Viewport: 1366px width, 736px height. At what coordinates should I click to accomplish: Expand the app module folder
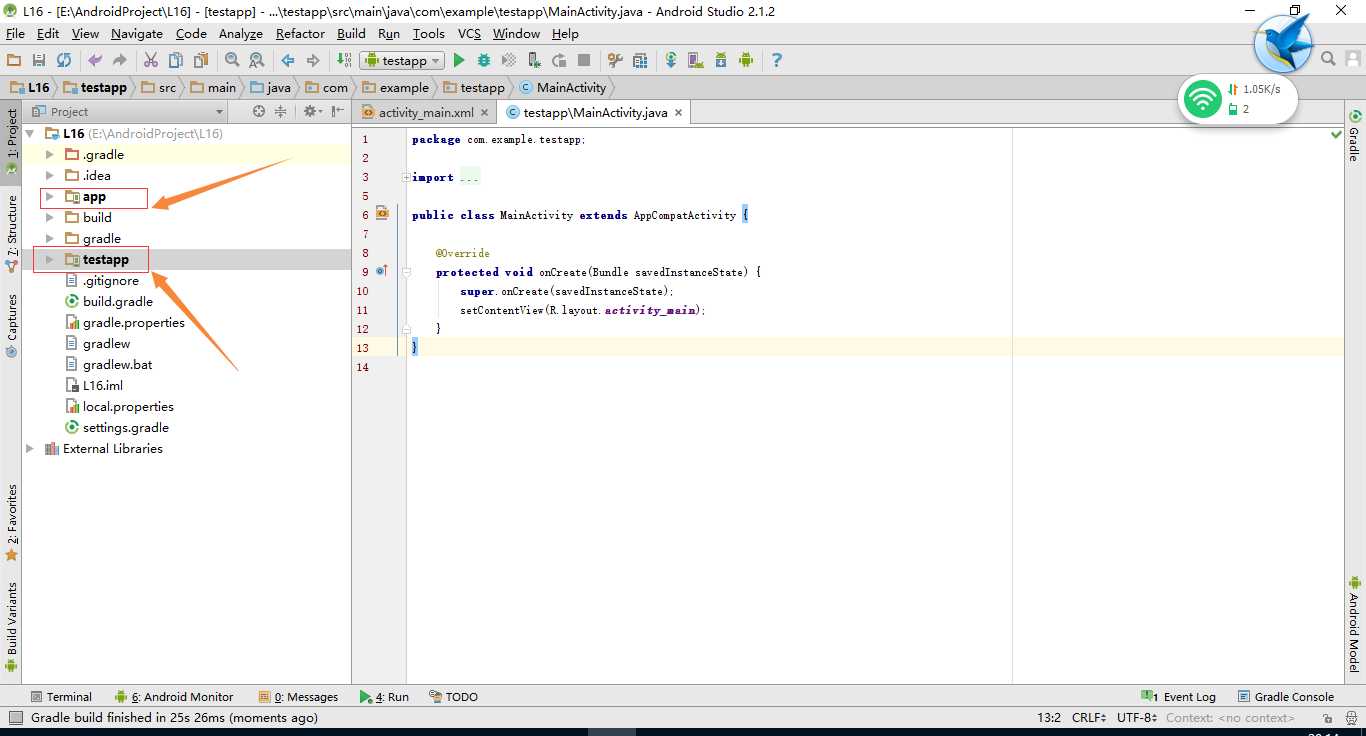point(50,197)
